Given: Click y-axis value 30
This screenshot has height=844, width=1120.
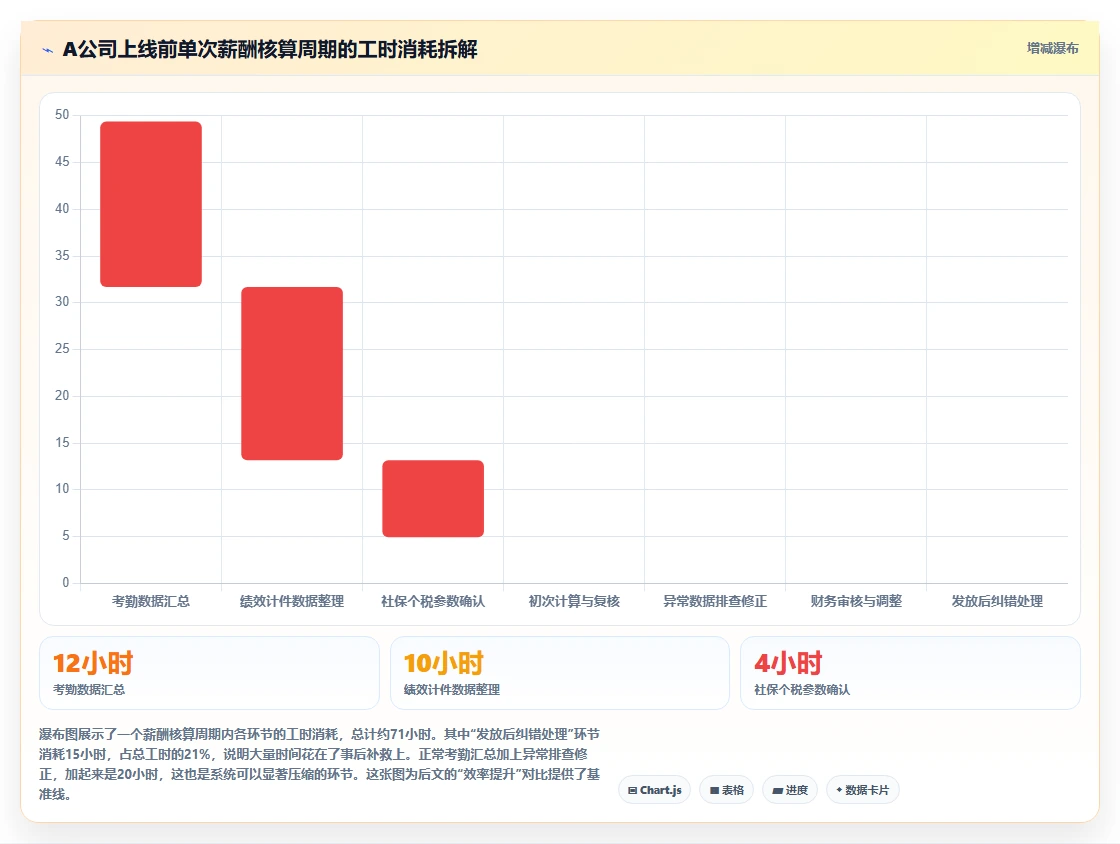Looking at the screenshot, I should pyautogui.click(x=62, y=302).
